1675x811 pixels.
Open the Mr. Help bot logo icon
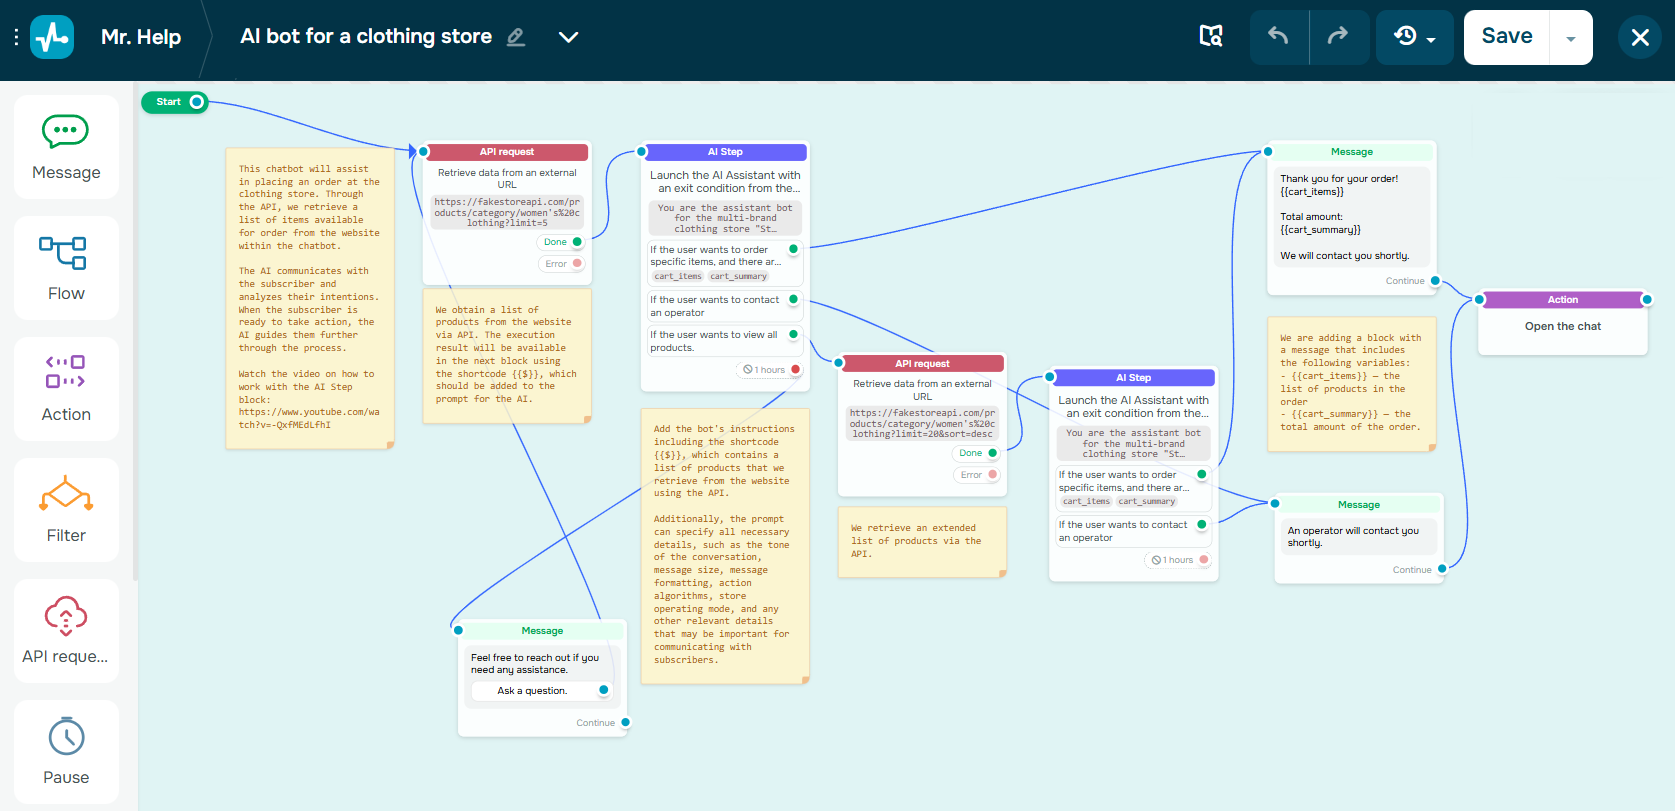tap(52, 37)
